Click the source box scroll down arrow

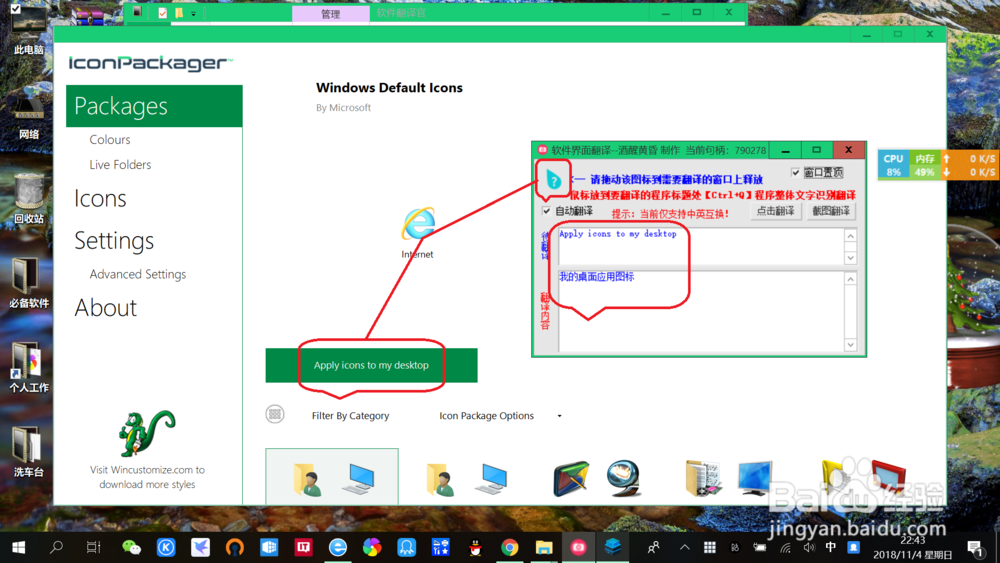click(850, 258)
